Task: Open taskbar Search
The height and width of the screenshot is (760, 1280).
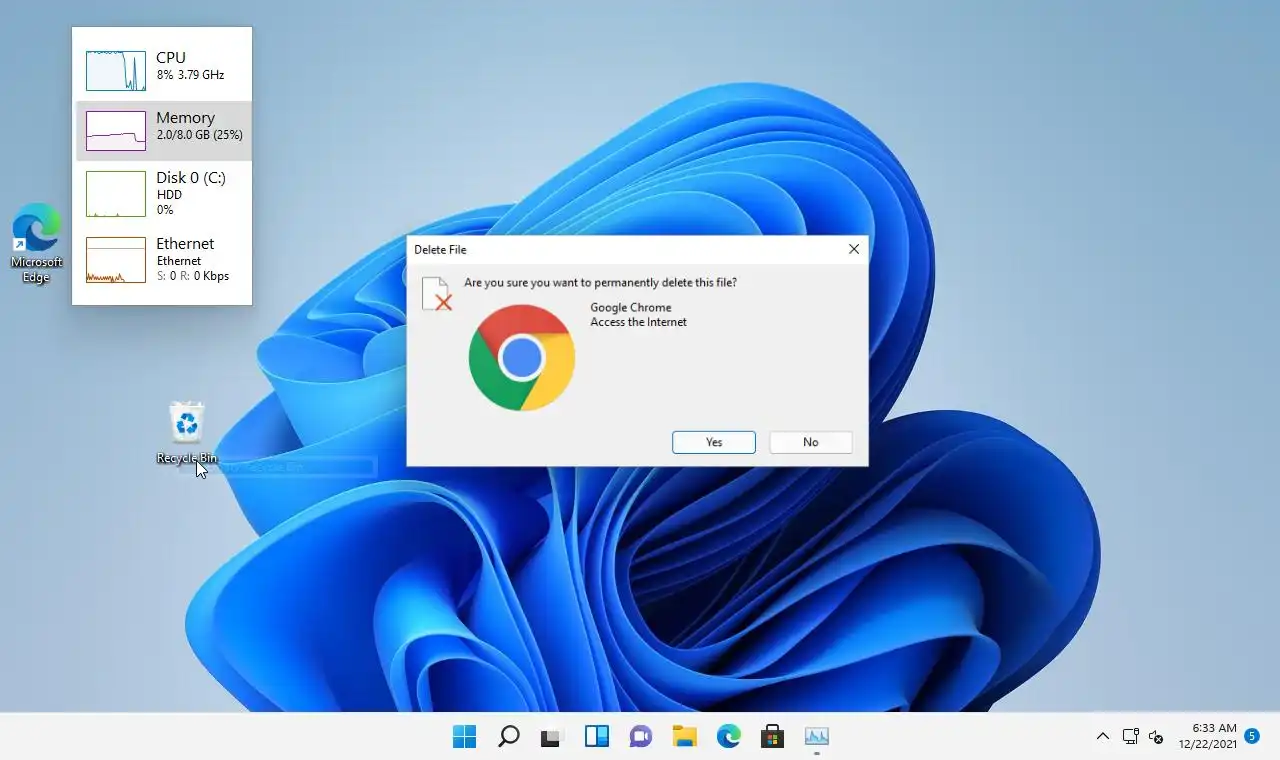Action: 508,737
